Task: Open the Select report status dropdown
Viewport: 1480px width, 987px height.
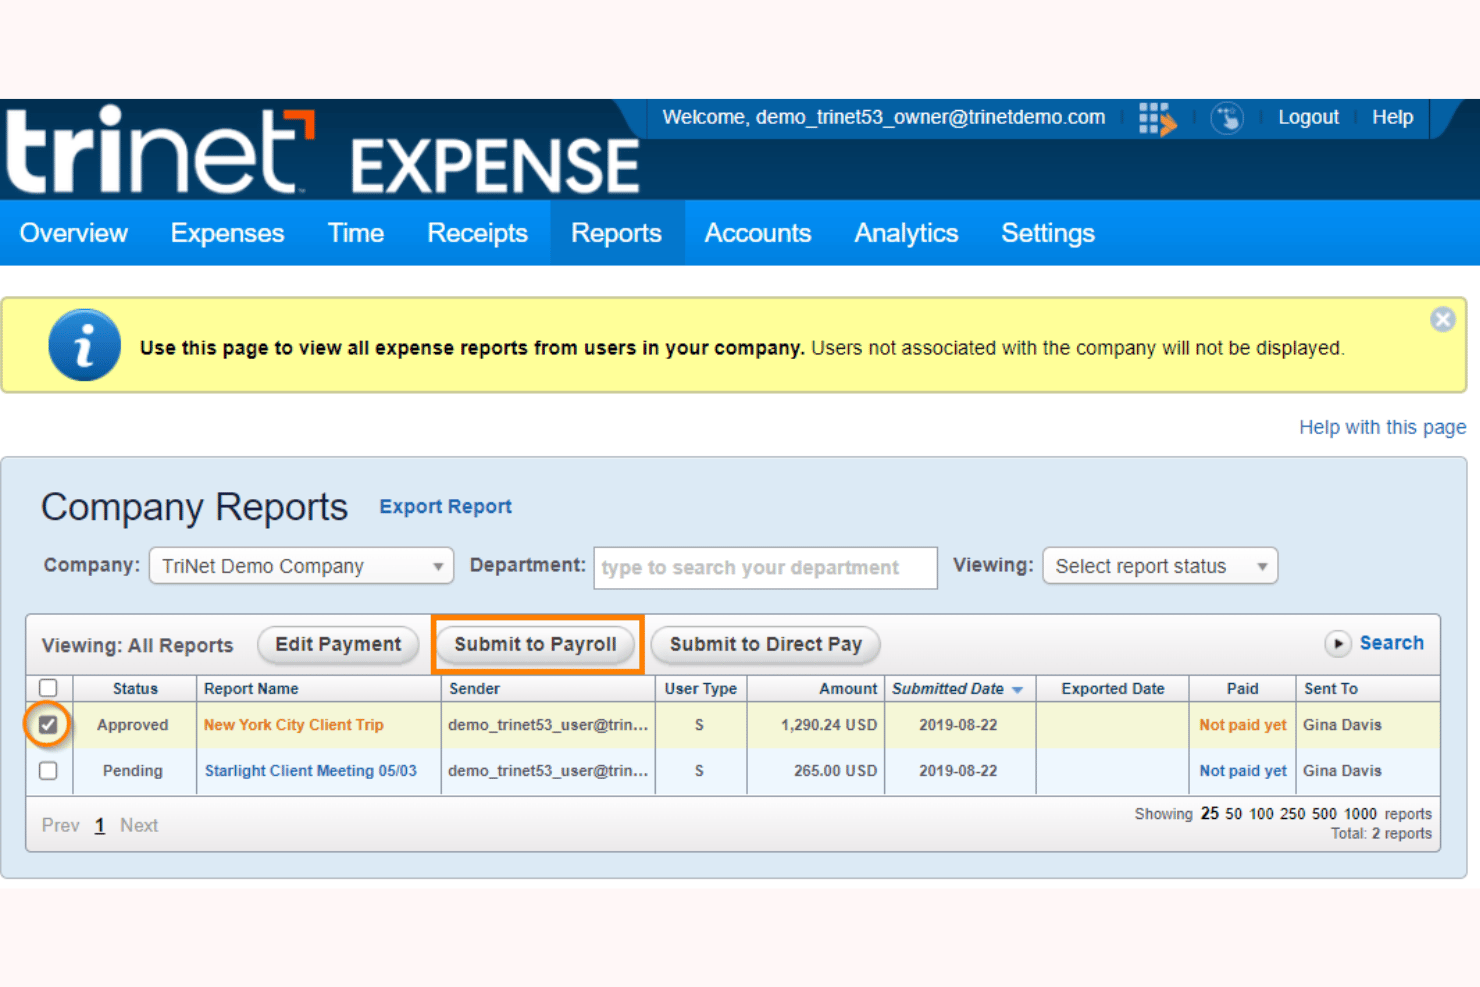Action: [1160, 566]
